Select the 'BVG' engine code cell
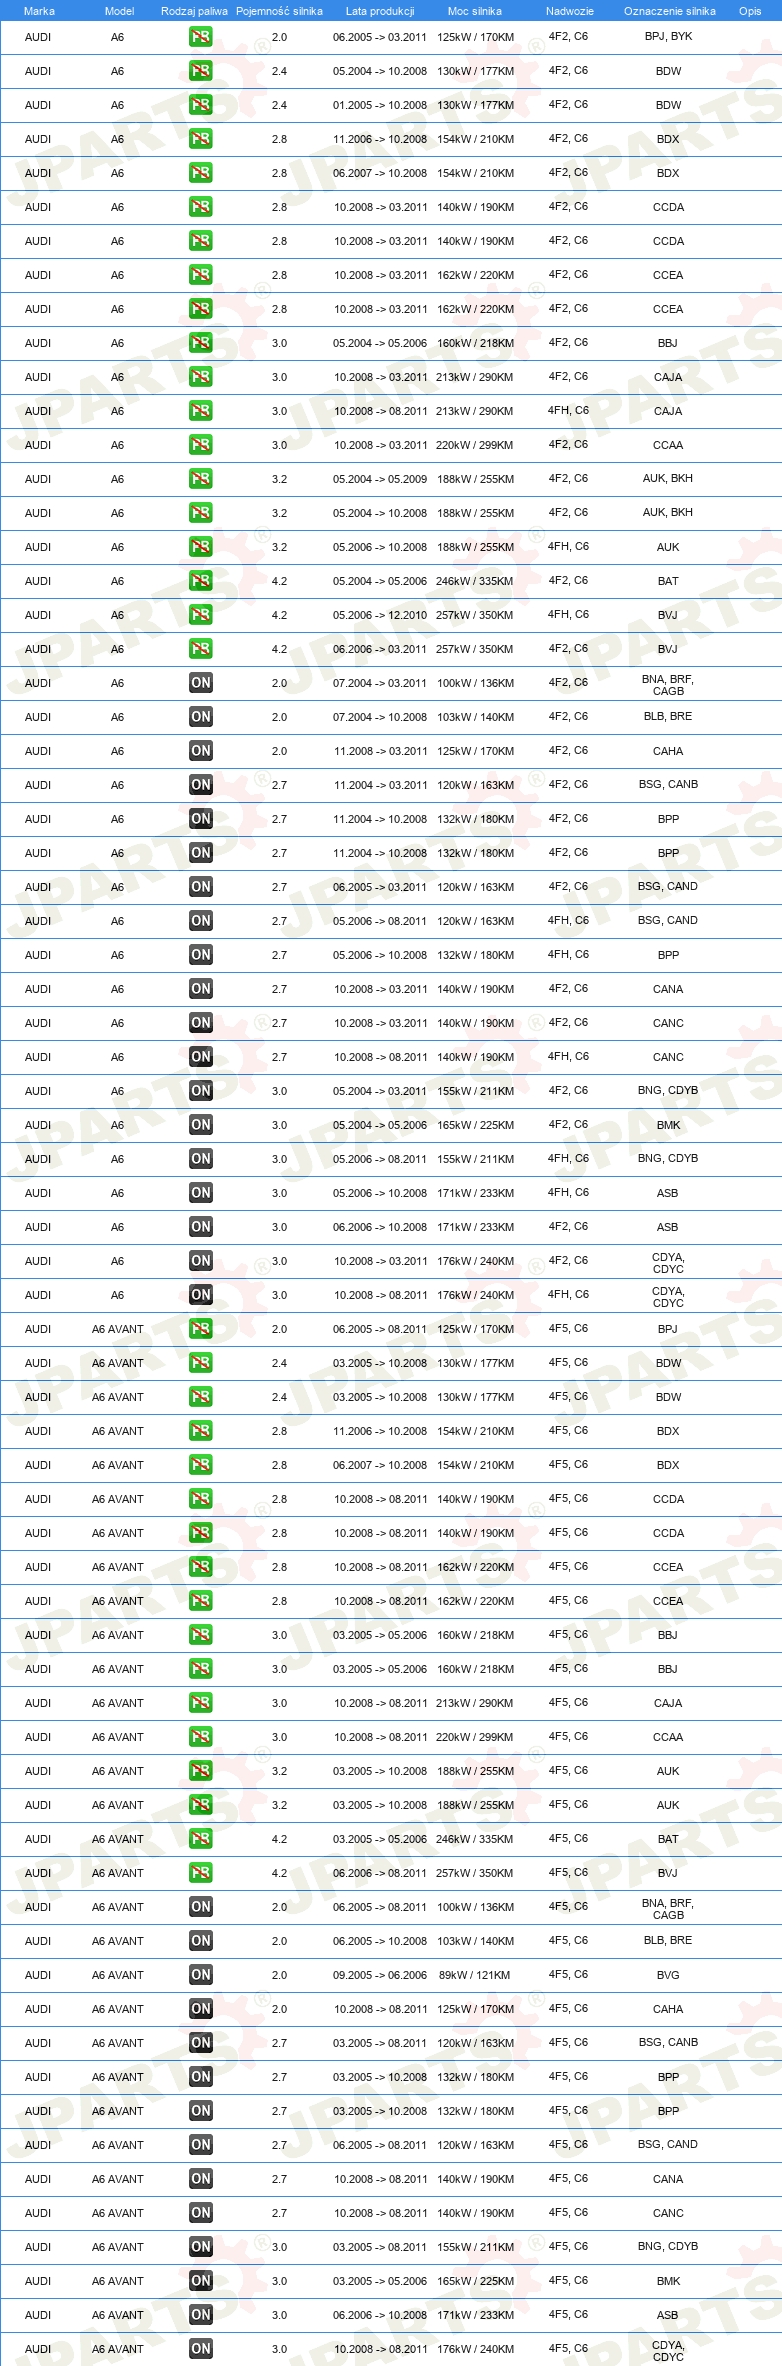 tap(668, 1975)
